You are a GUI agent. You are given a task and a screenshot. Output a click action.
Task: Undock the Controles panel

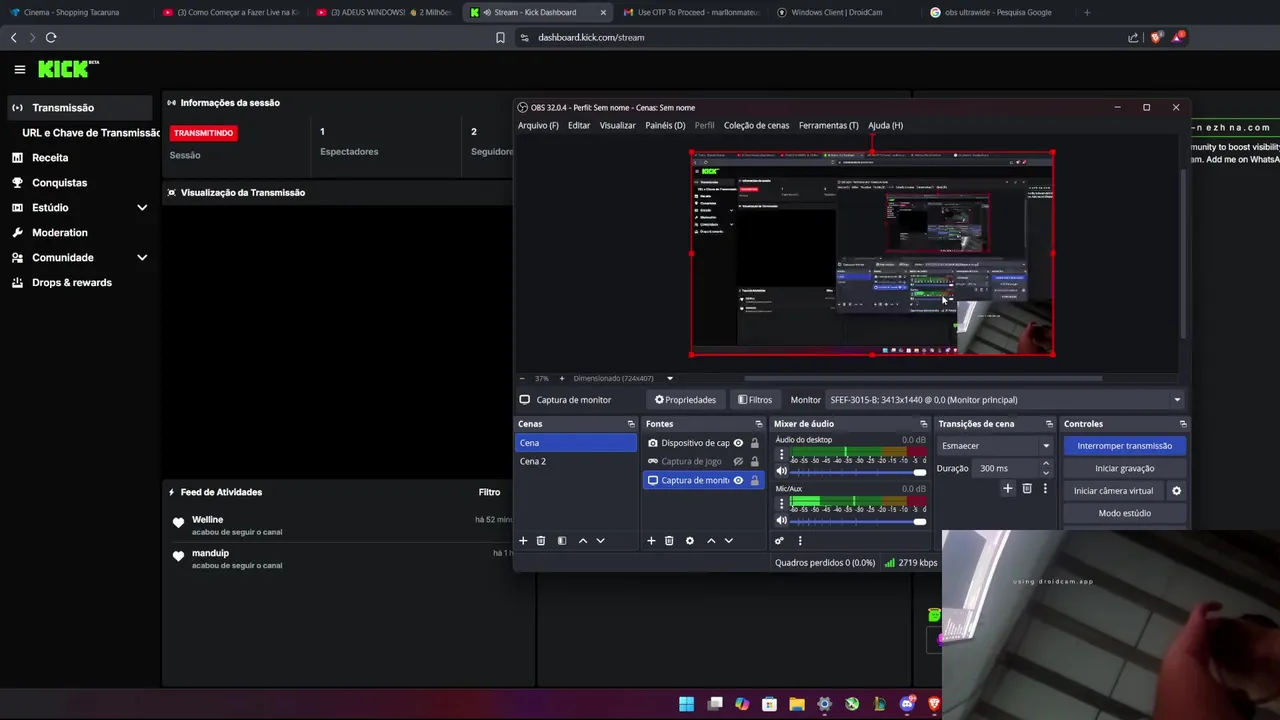[1183, 424]
